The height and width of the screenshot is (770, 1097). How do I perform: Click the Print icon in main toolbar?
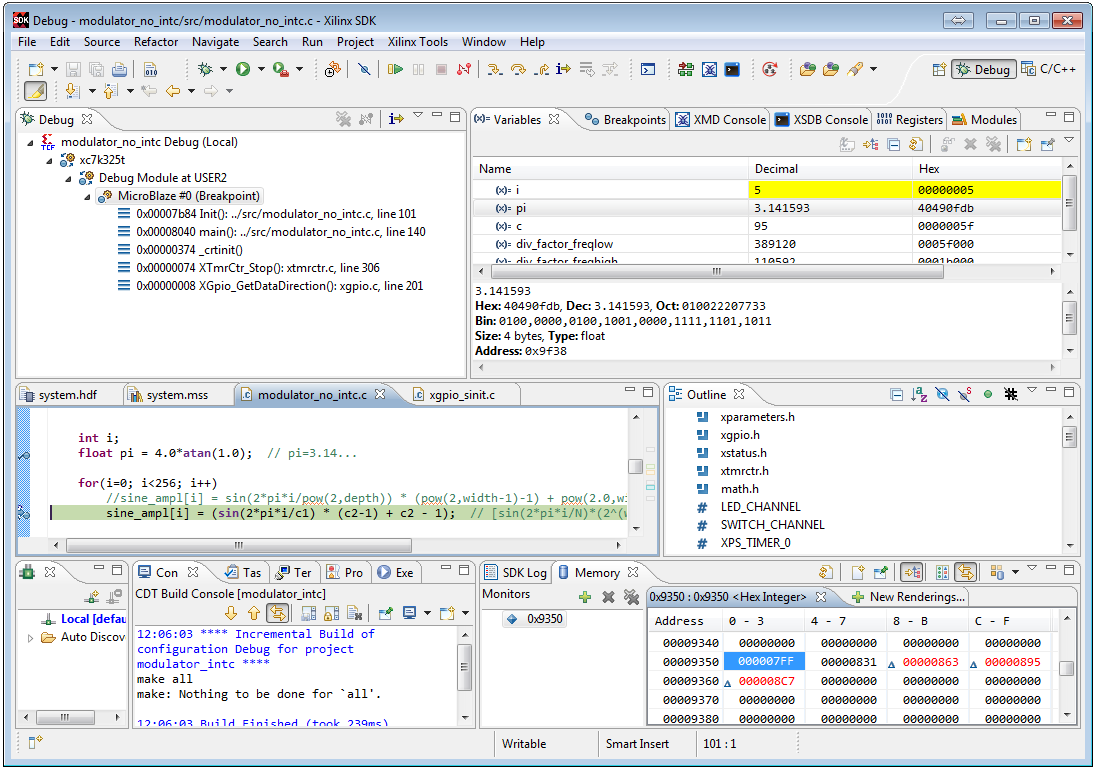(120, 69)
